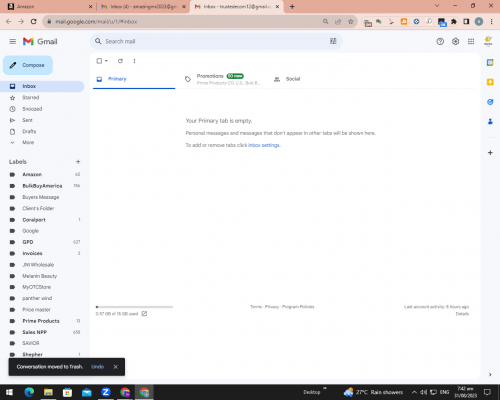Open Google account profile picture
Viewport: 500px width, 400px height.
point(488,41)
